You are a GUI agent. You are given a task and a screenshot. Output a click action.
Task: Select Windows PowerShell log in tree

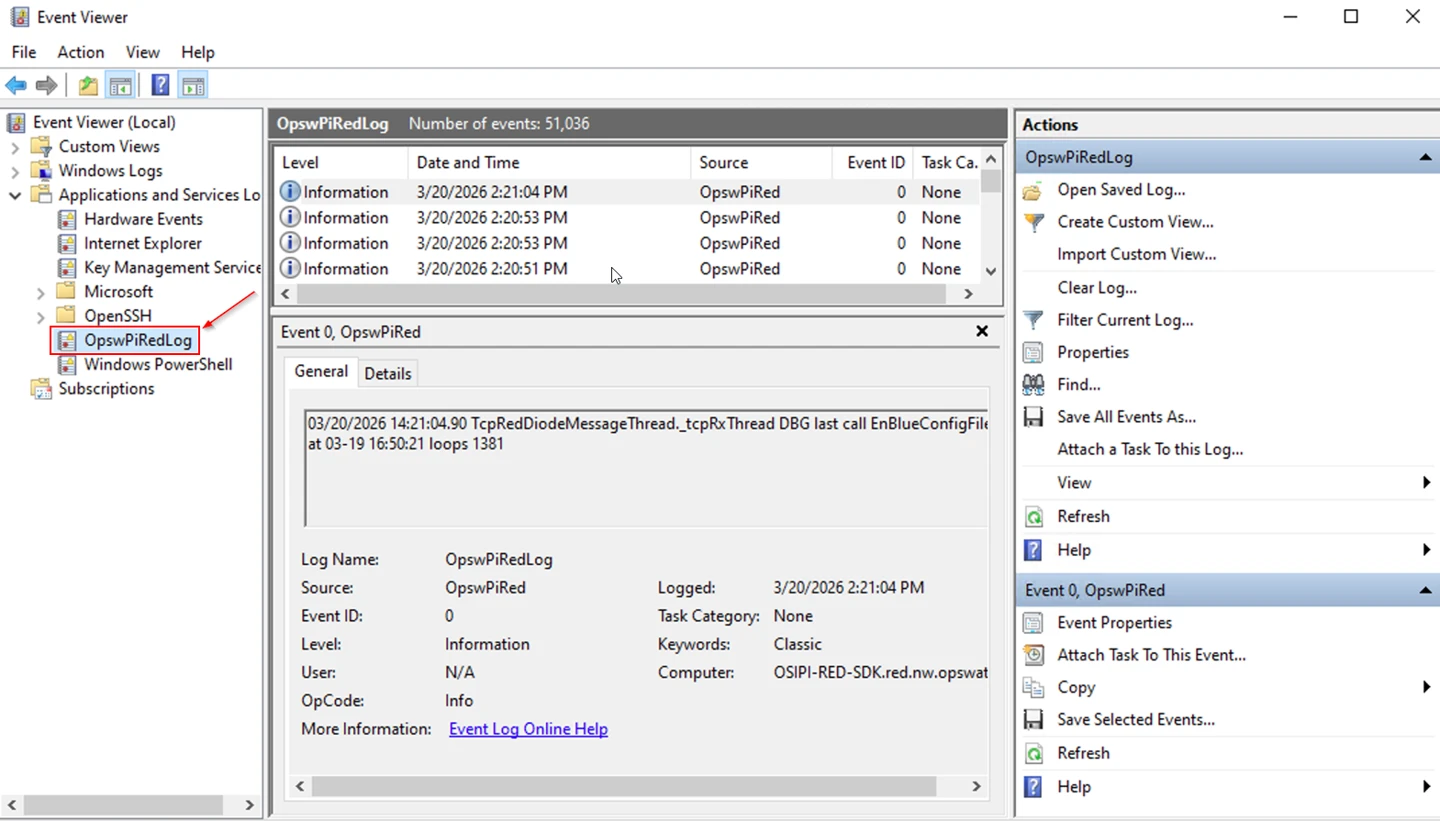[157, 364]
